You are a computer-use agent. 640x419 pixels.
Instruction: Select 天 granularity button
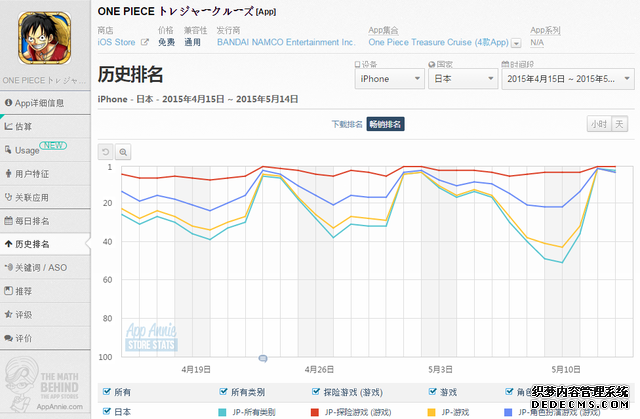tap(620, 124)
